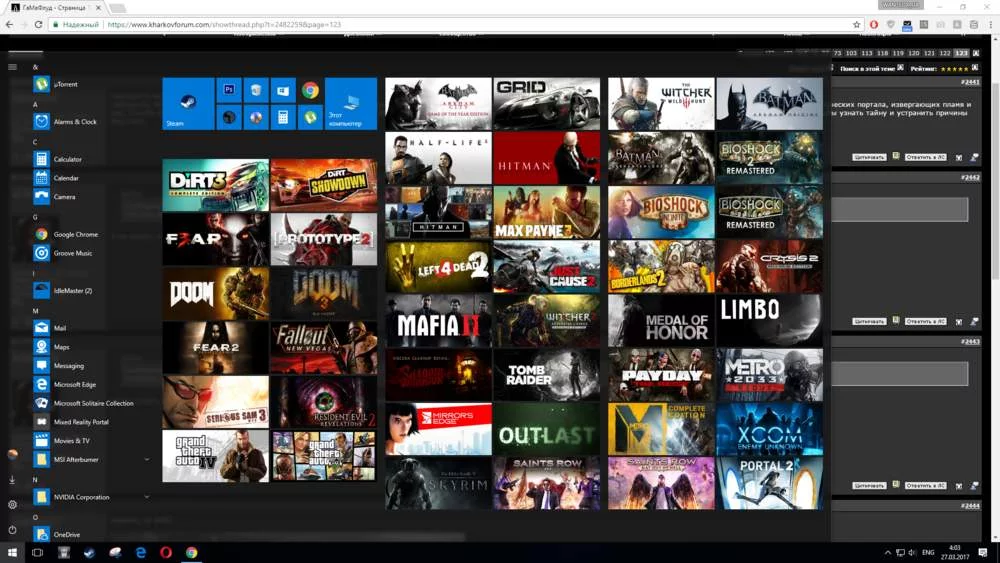Launch The Witcher Wild Hunt tile
Viewport: 1000px width, 563px height.
[x=661, y=103]
